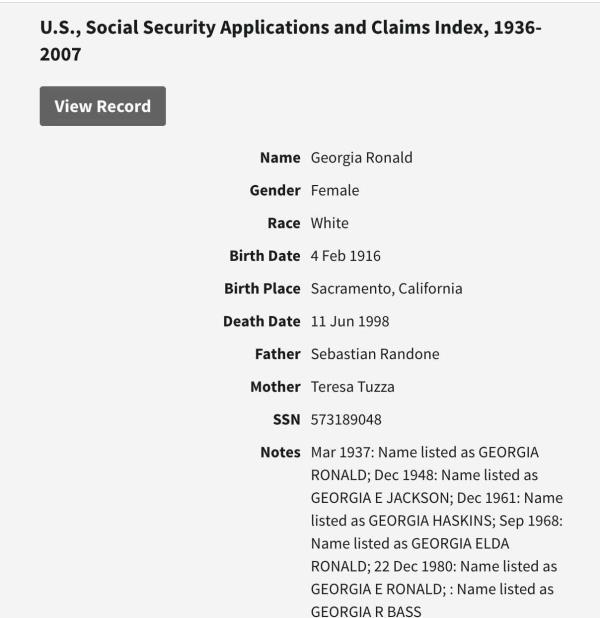The height and width of the screenshot is (618, 600).
Task: Select the Notes field label
Action: [280, 452]
